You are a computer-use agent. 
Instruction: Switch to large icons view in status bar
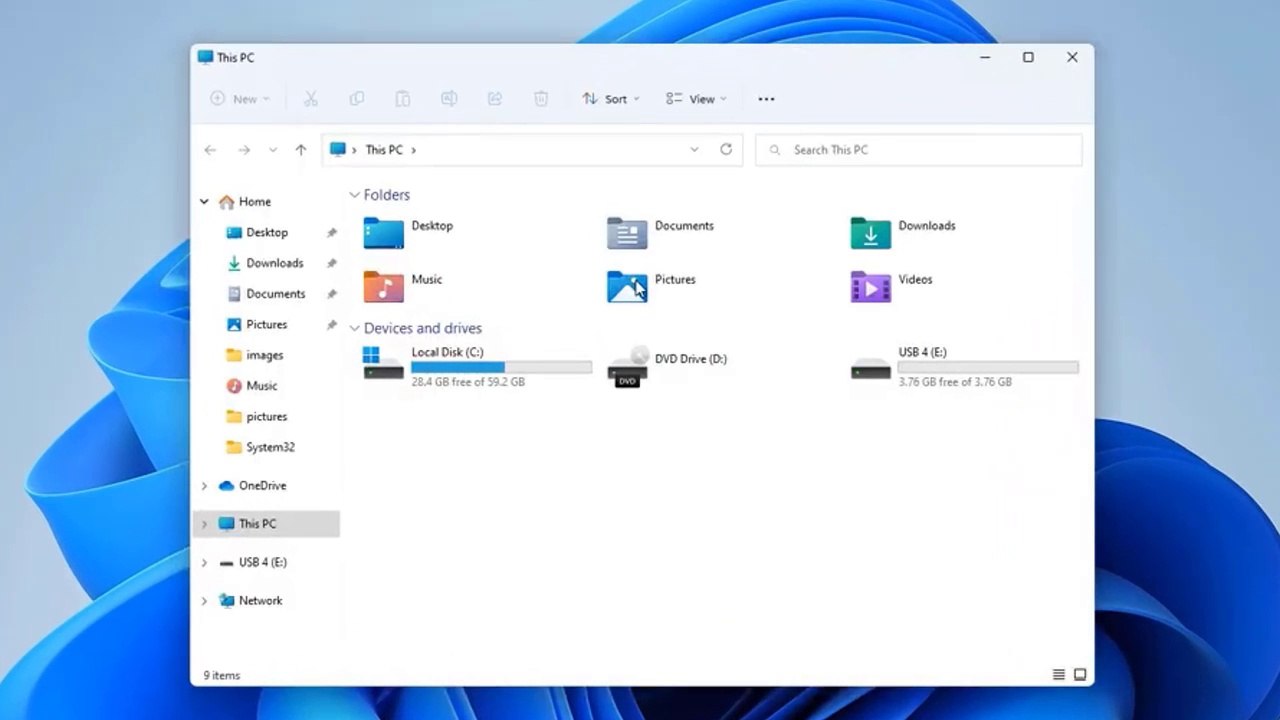(1080, 675)
